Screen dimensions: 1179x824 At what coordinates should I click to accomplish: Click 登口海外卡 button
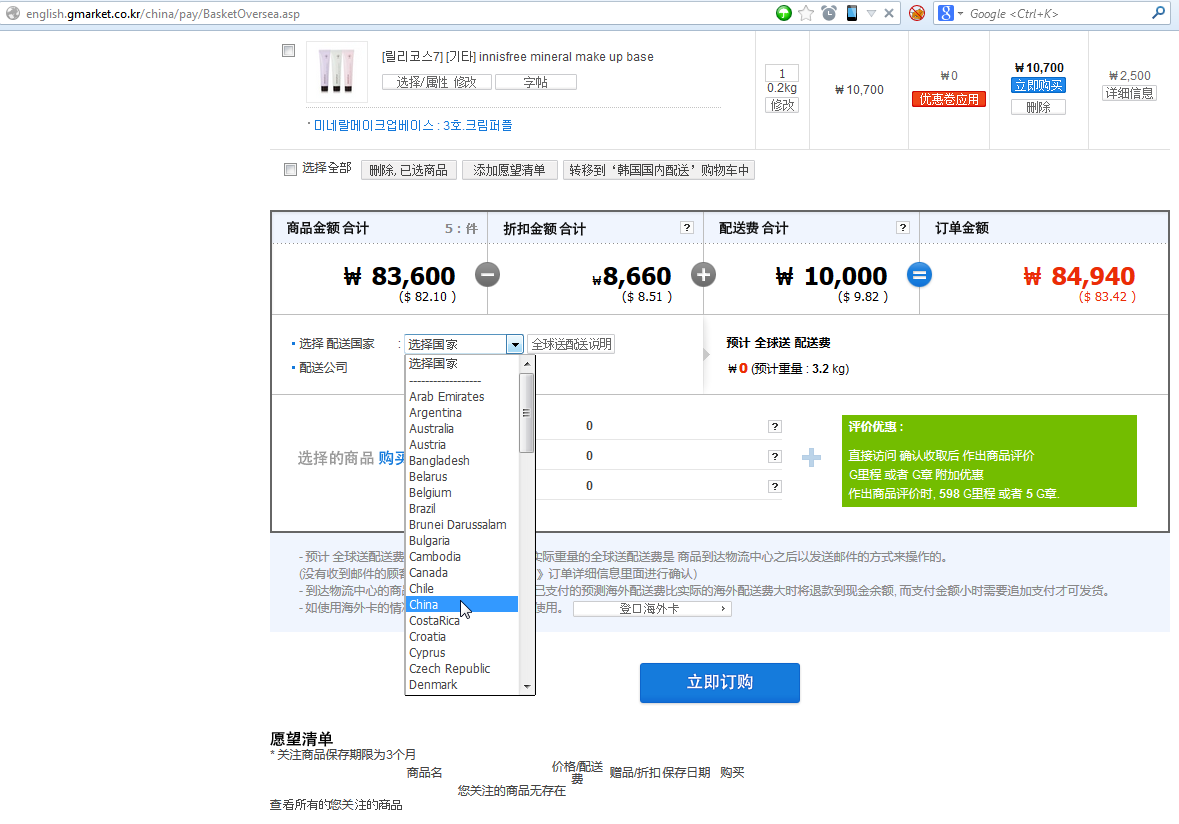click(652, 608)
